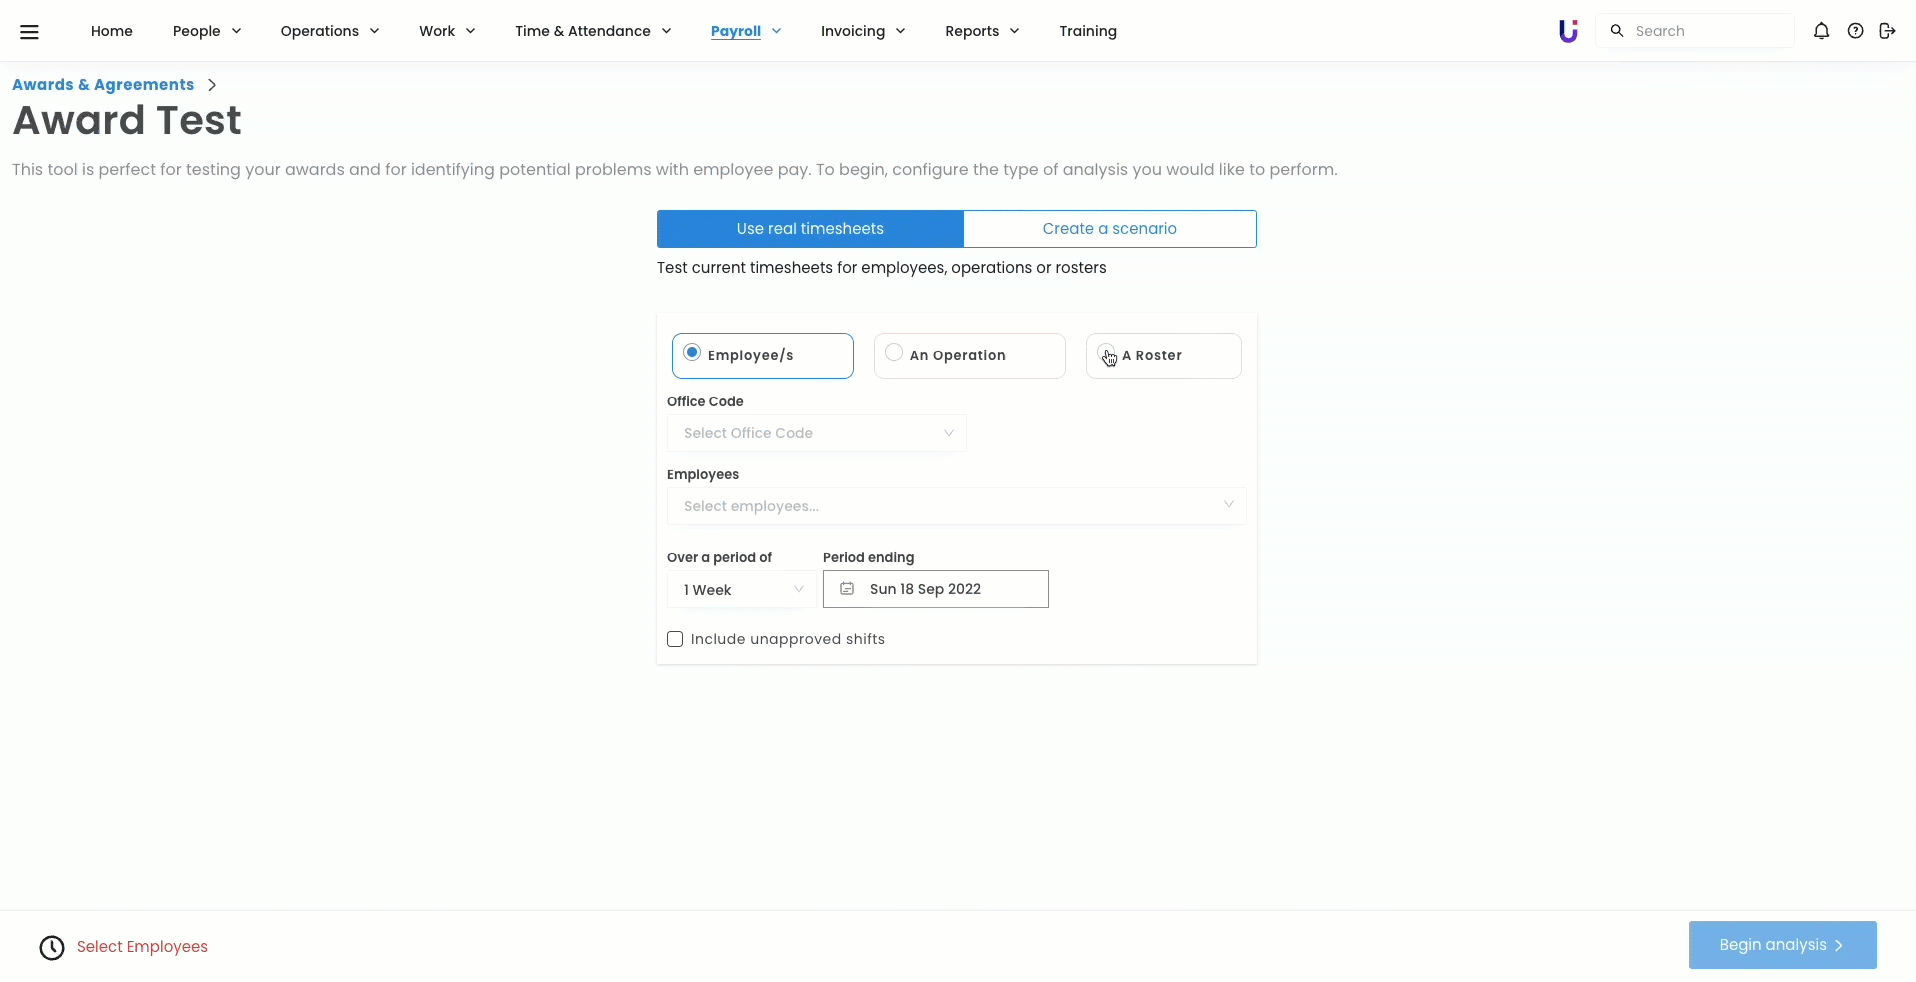Enable Include unapproved shifts checkbox
The width and height of the screenshot is (1916, 982).
click(x=675, y=639)
